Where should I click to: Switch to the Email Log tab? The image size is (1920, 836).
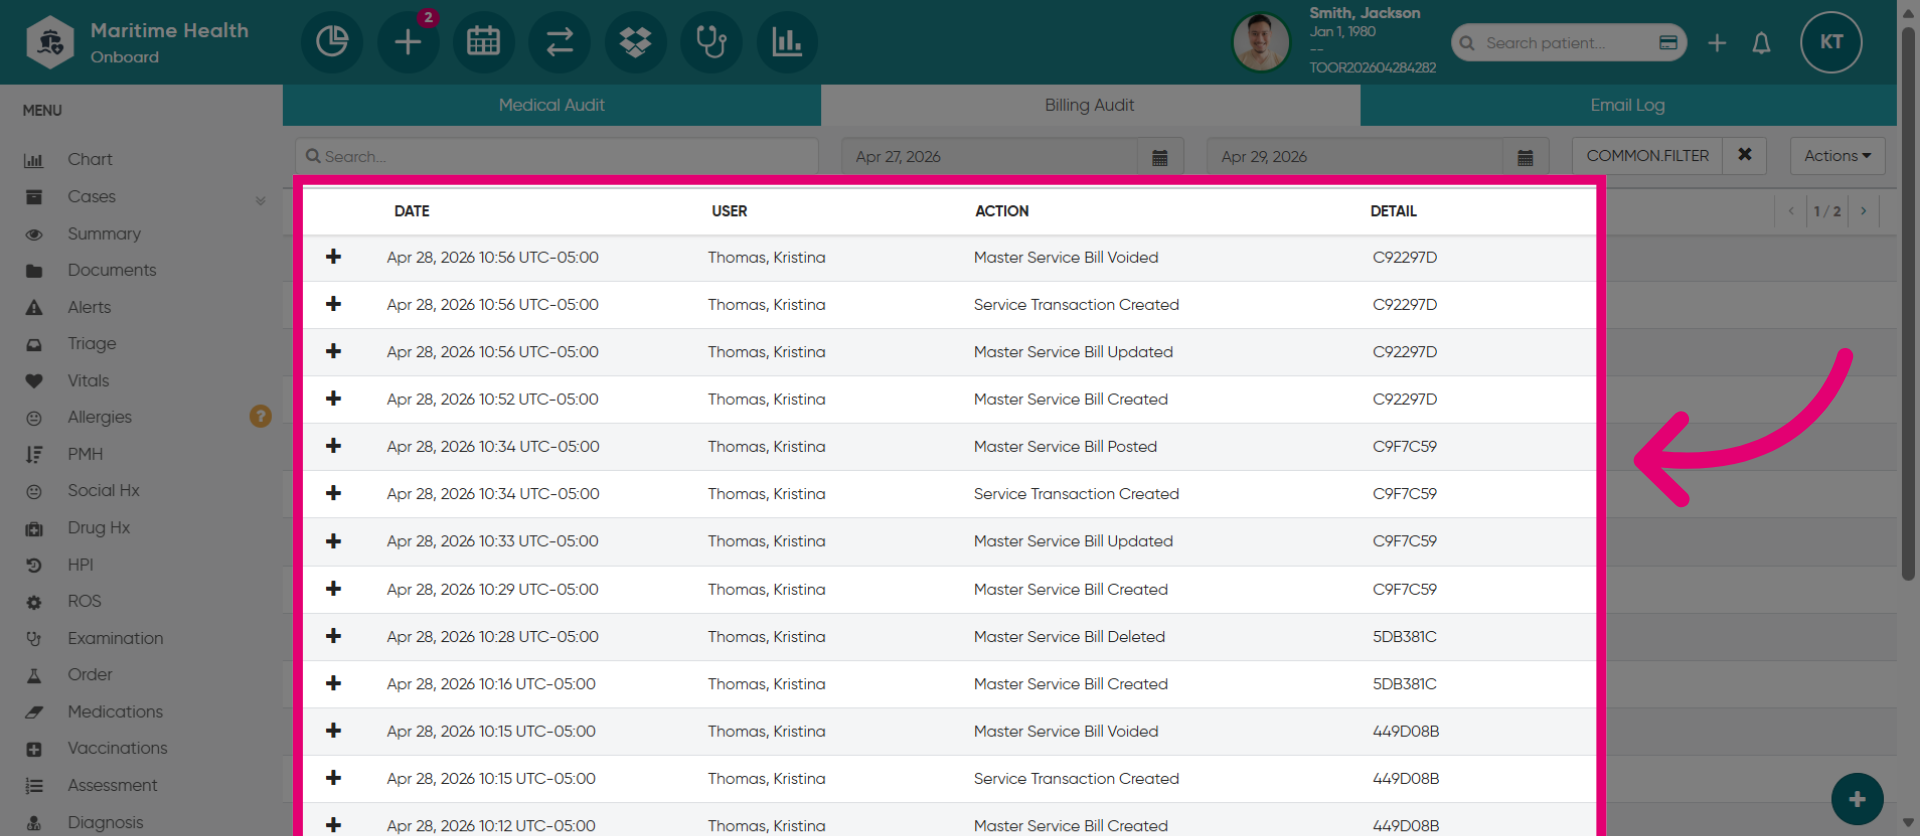(x=1628, y=105)
